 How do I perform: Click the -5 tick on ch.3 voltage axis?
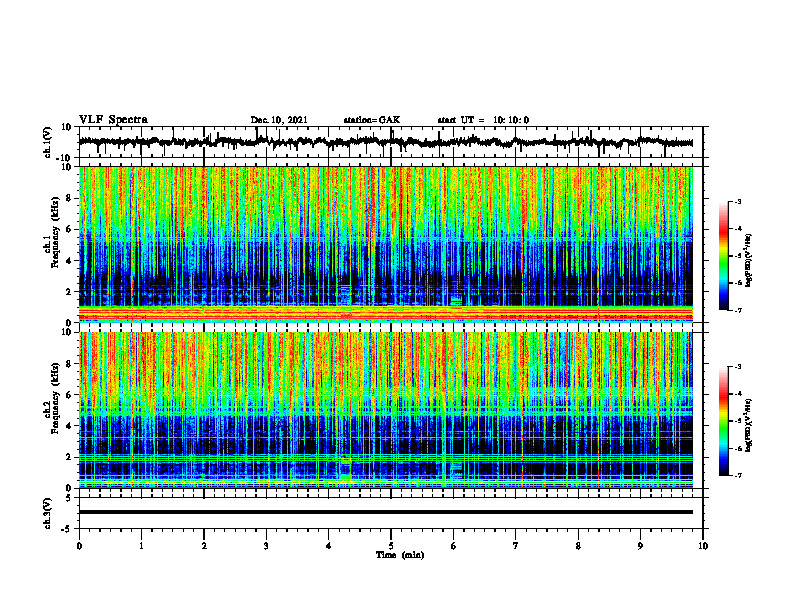coord(68,529)
